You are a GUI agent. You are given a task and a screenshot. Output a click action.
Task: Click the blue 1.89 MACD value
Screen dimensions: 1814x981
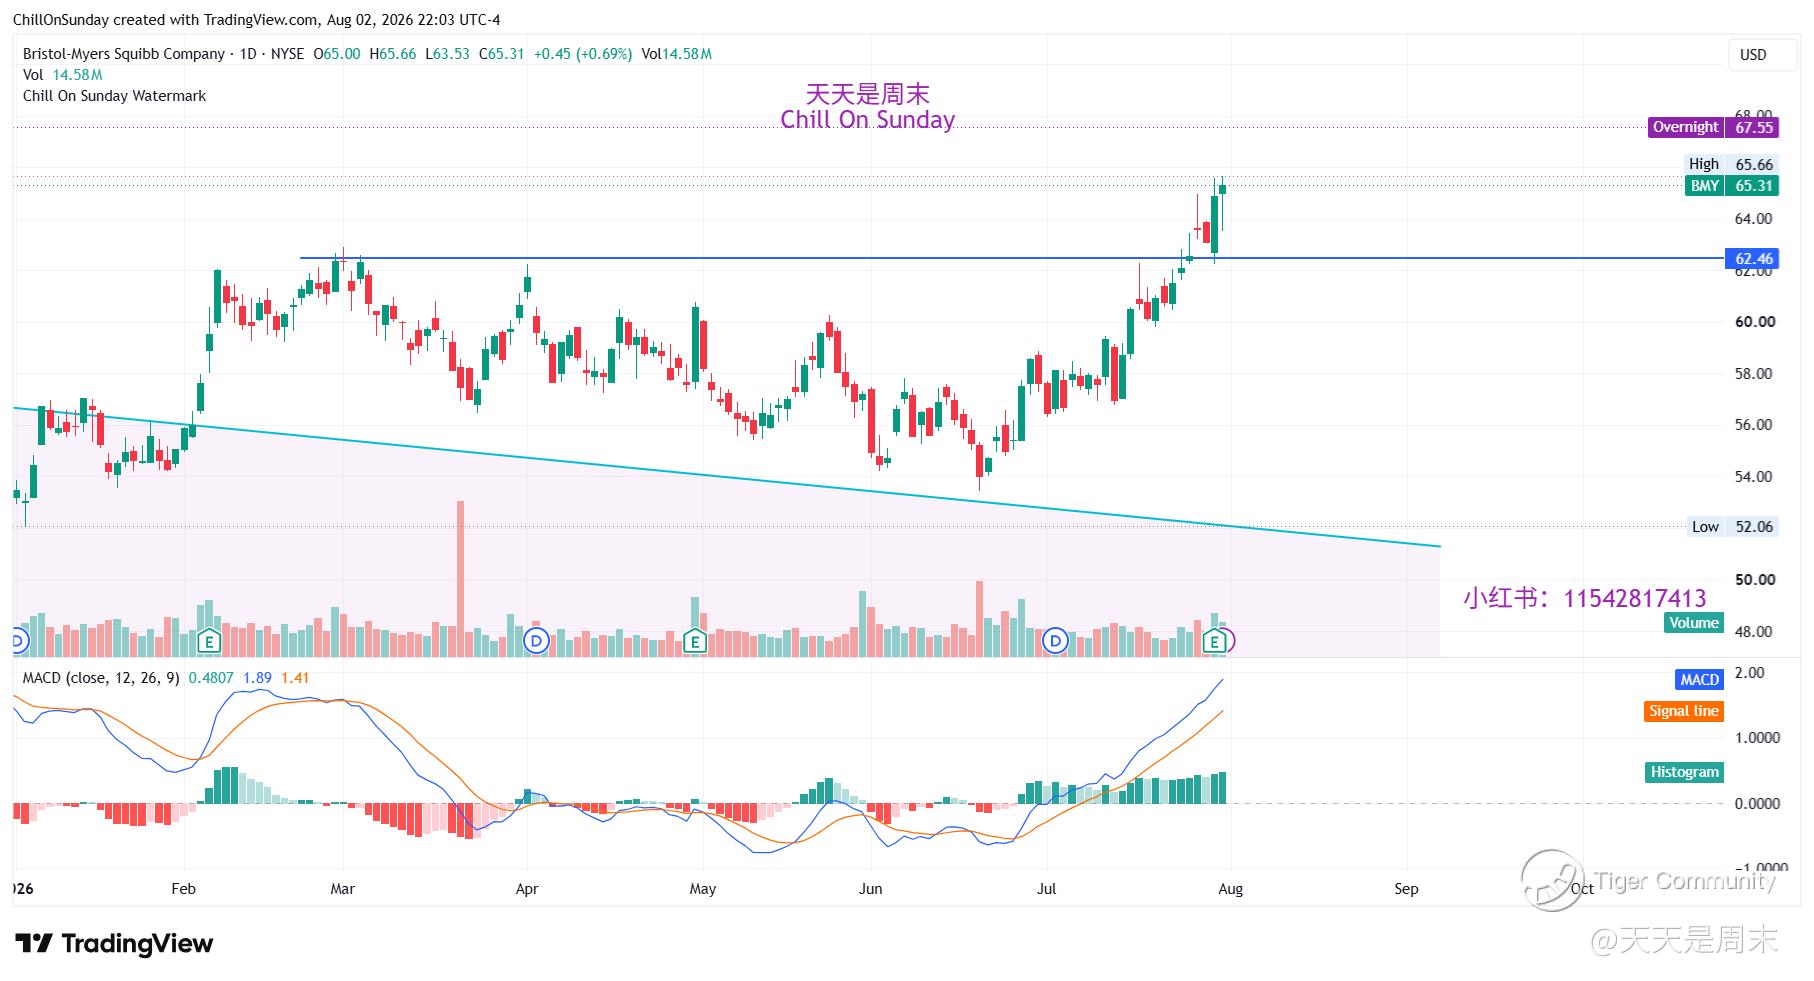257,678
